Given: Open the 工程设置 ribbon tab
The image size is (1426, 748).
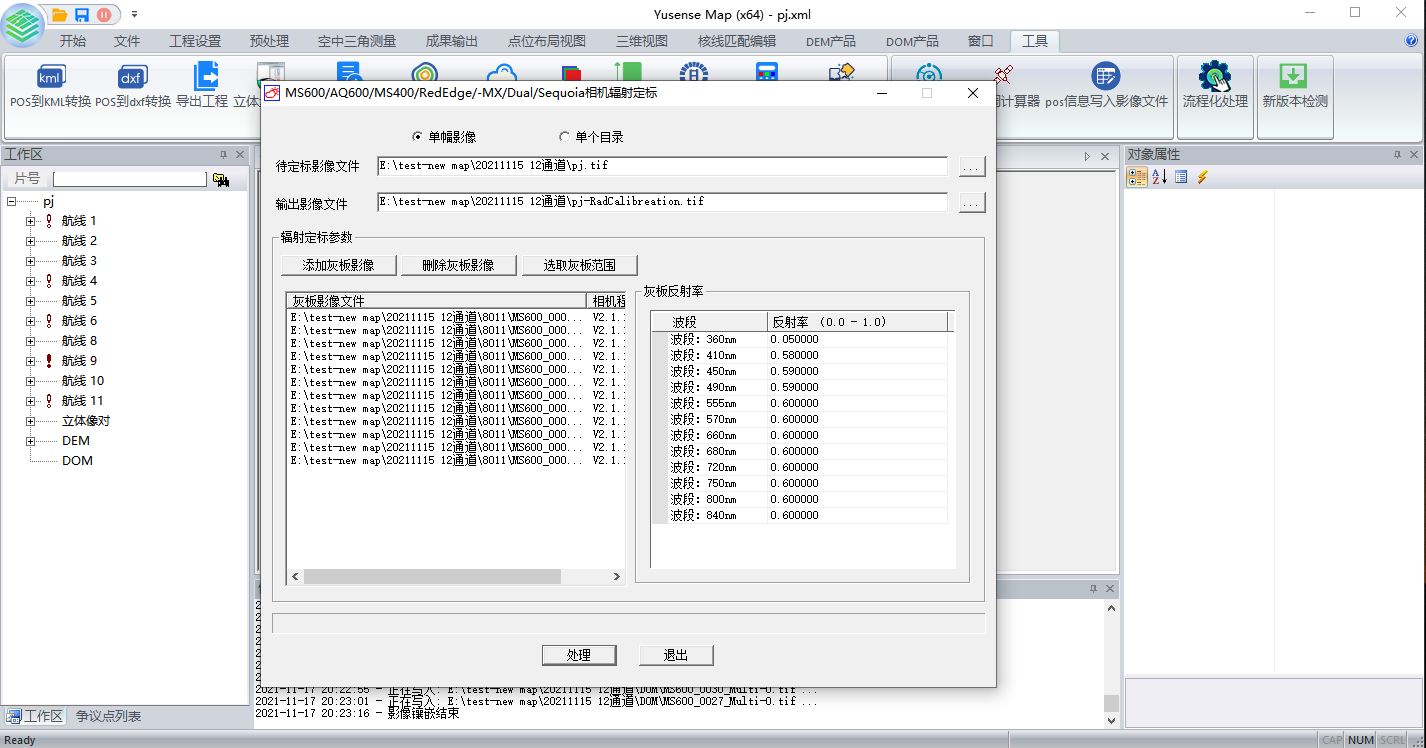Looking at the screenshot, I should click(195, 42).
